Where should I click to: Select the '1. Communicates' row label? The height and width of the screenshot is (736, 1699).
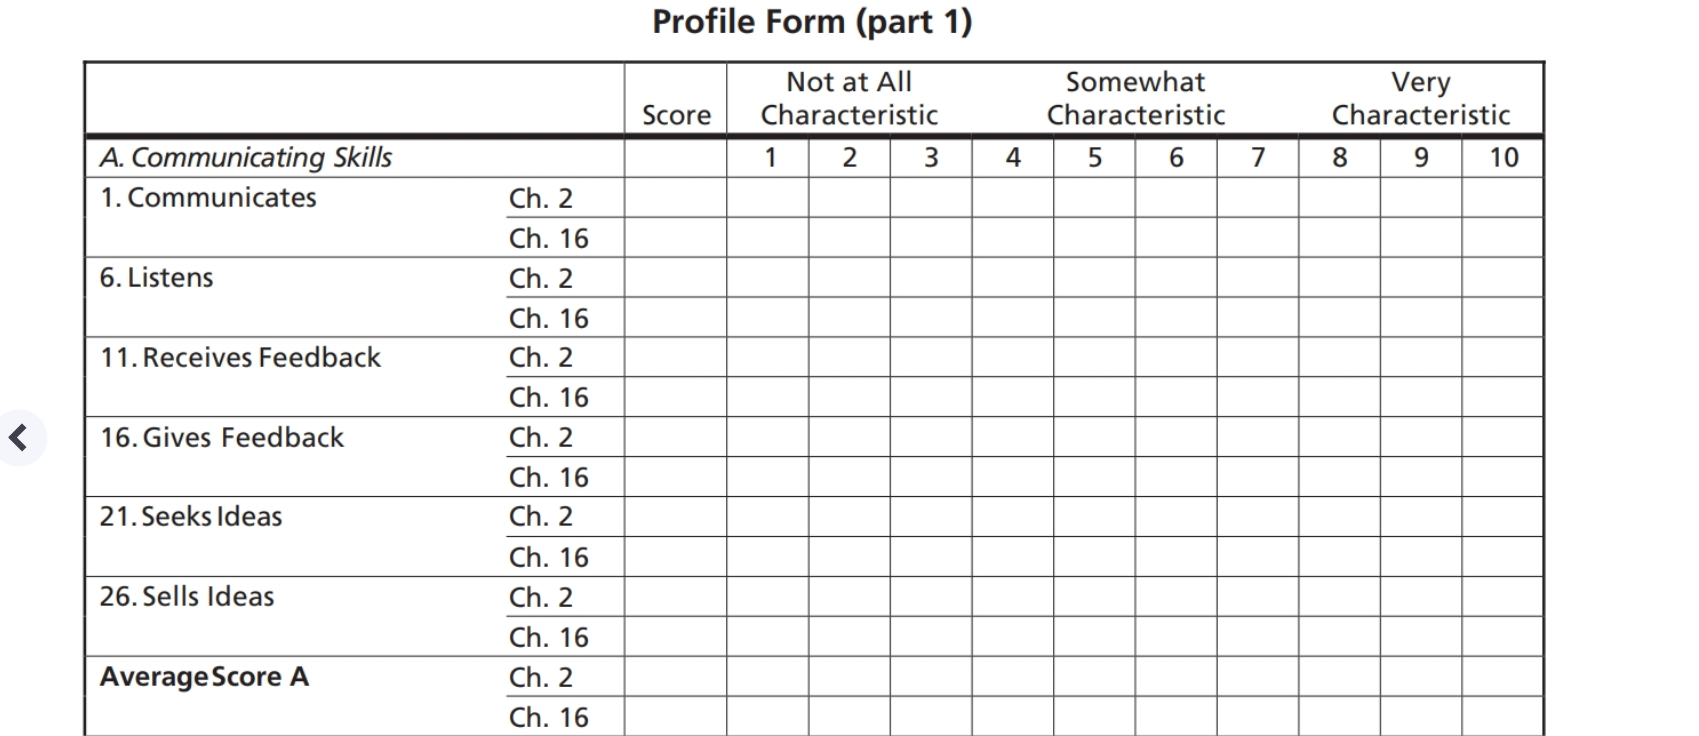click(208, 198)
